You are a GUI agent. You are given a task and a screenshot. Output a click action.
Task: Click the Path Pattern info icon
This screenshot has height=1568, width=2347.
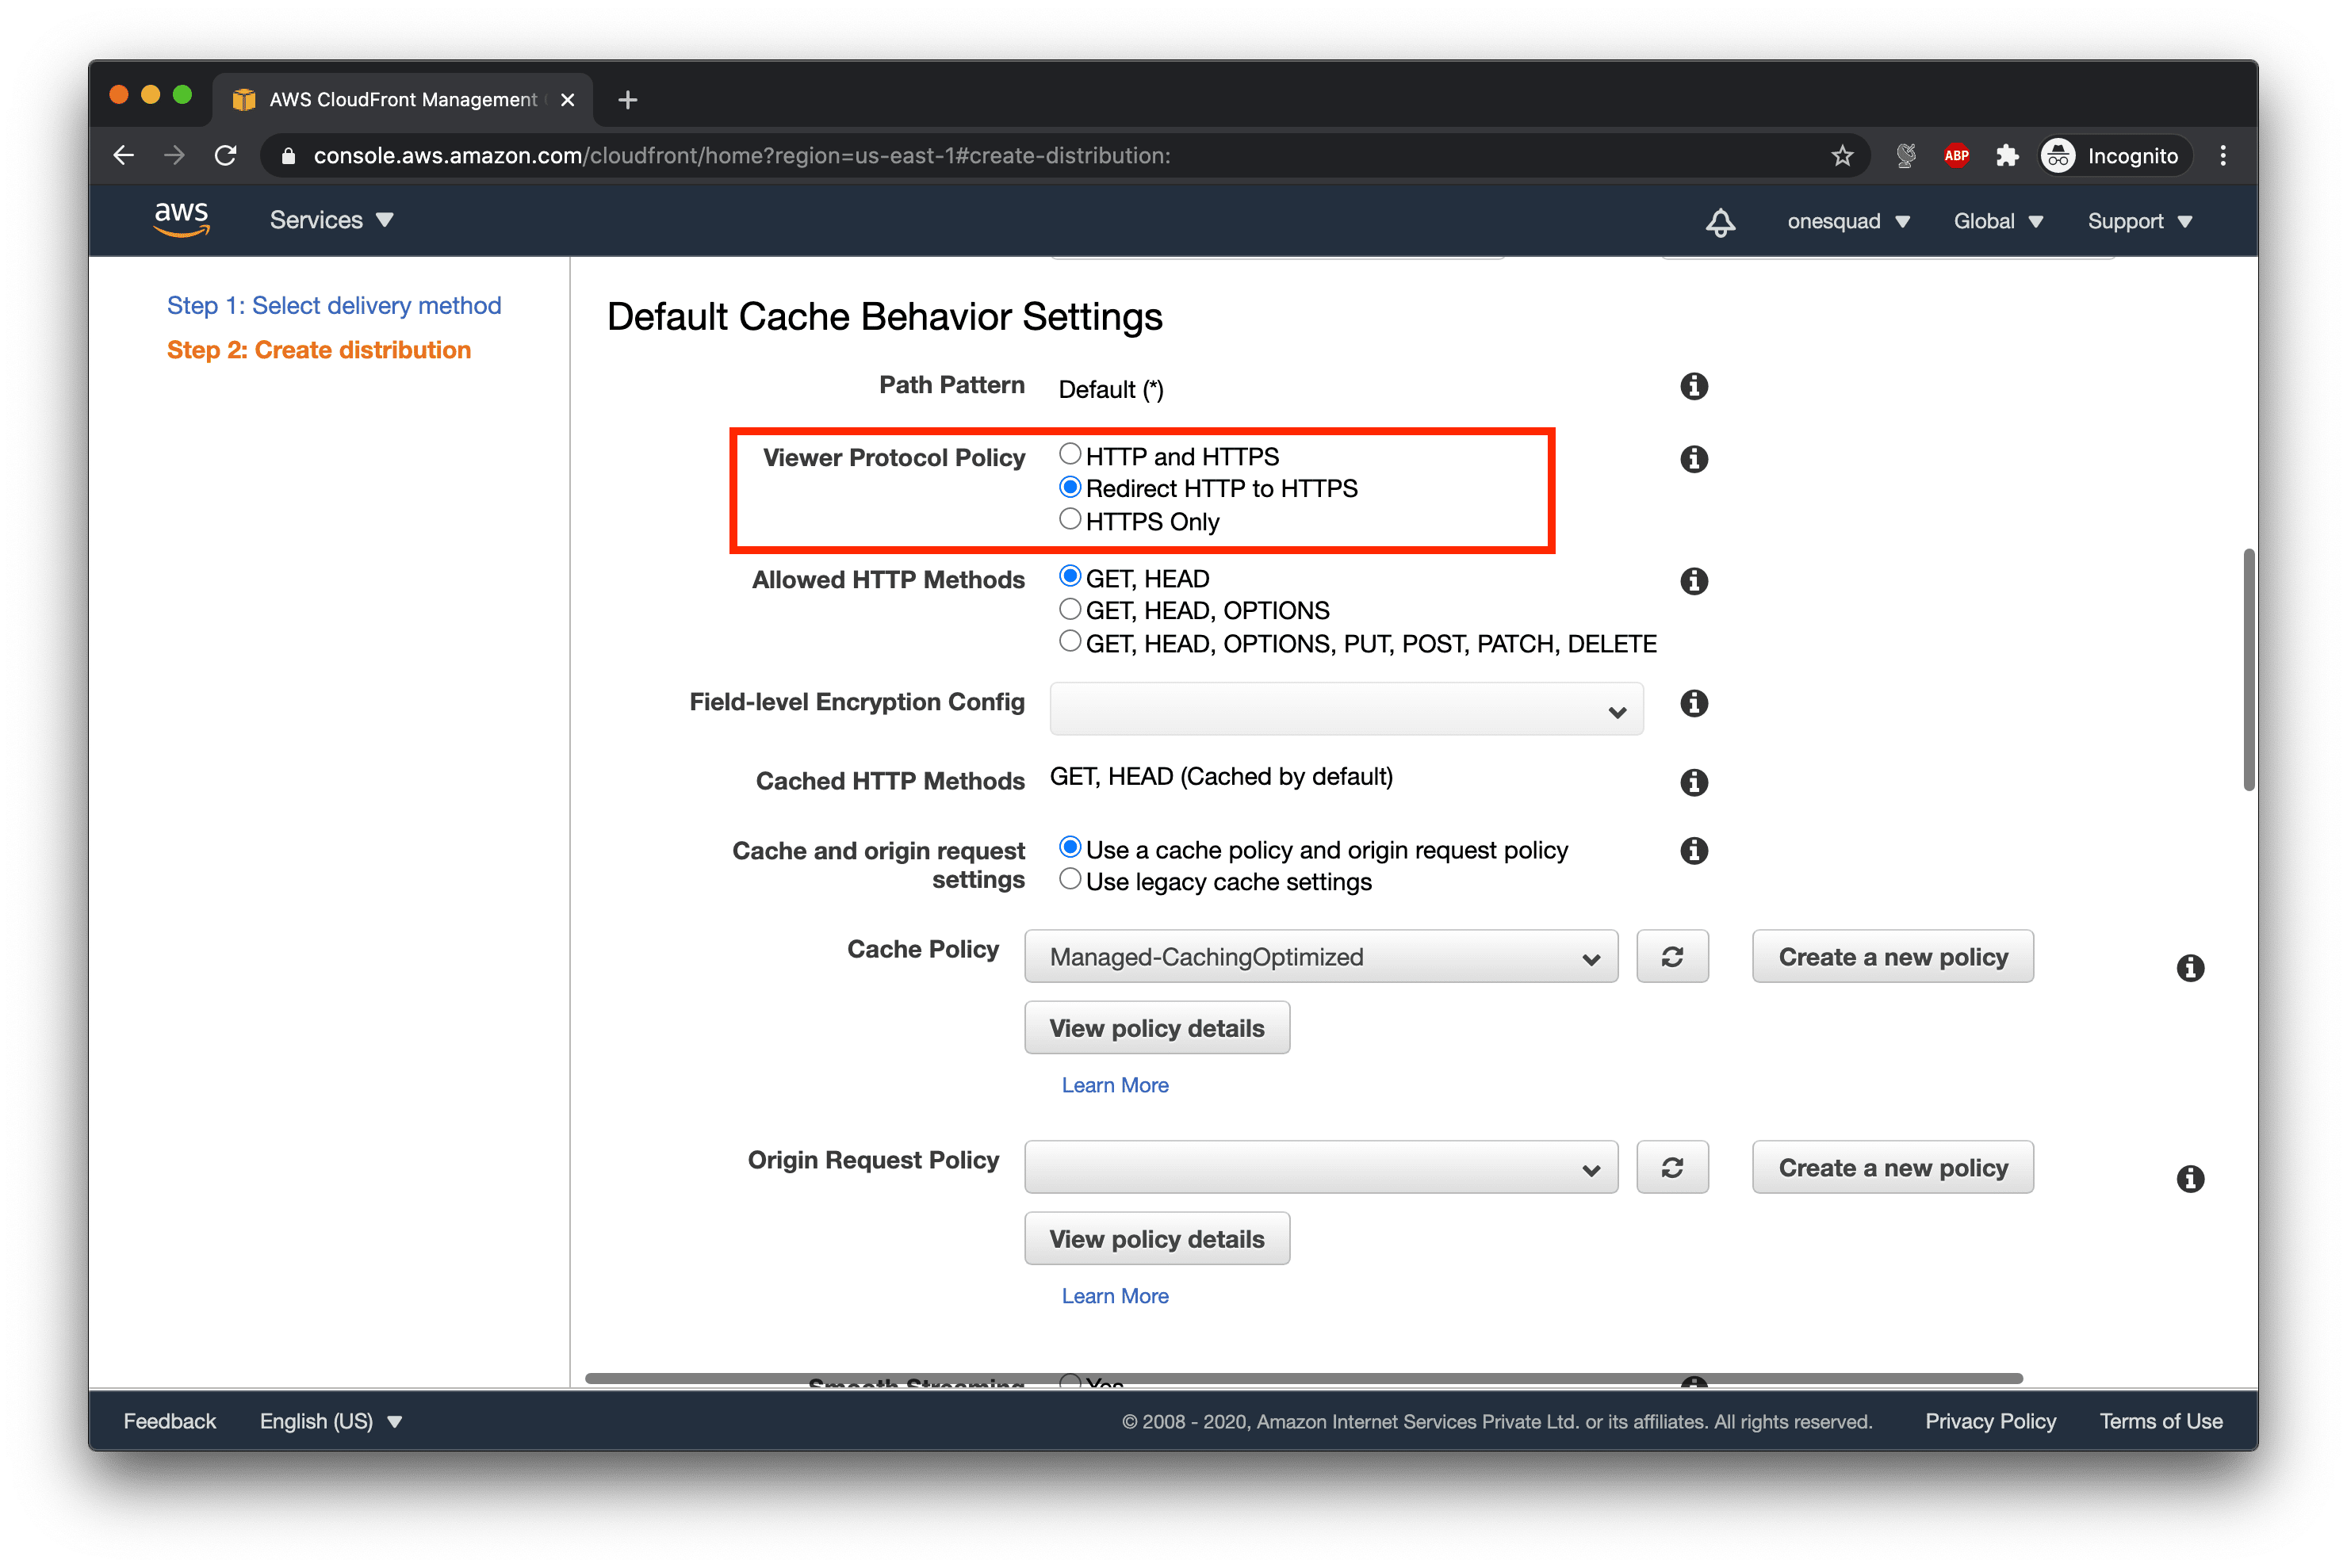click(1693, 386)
